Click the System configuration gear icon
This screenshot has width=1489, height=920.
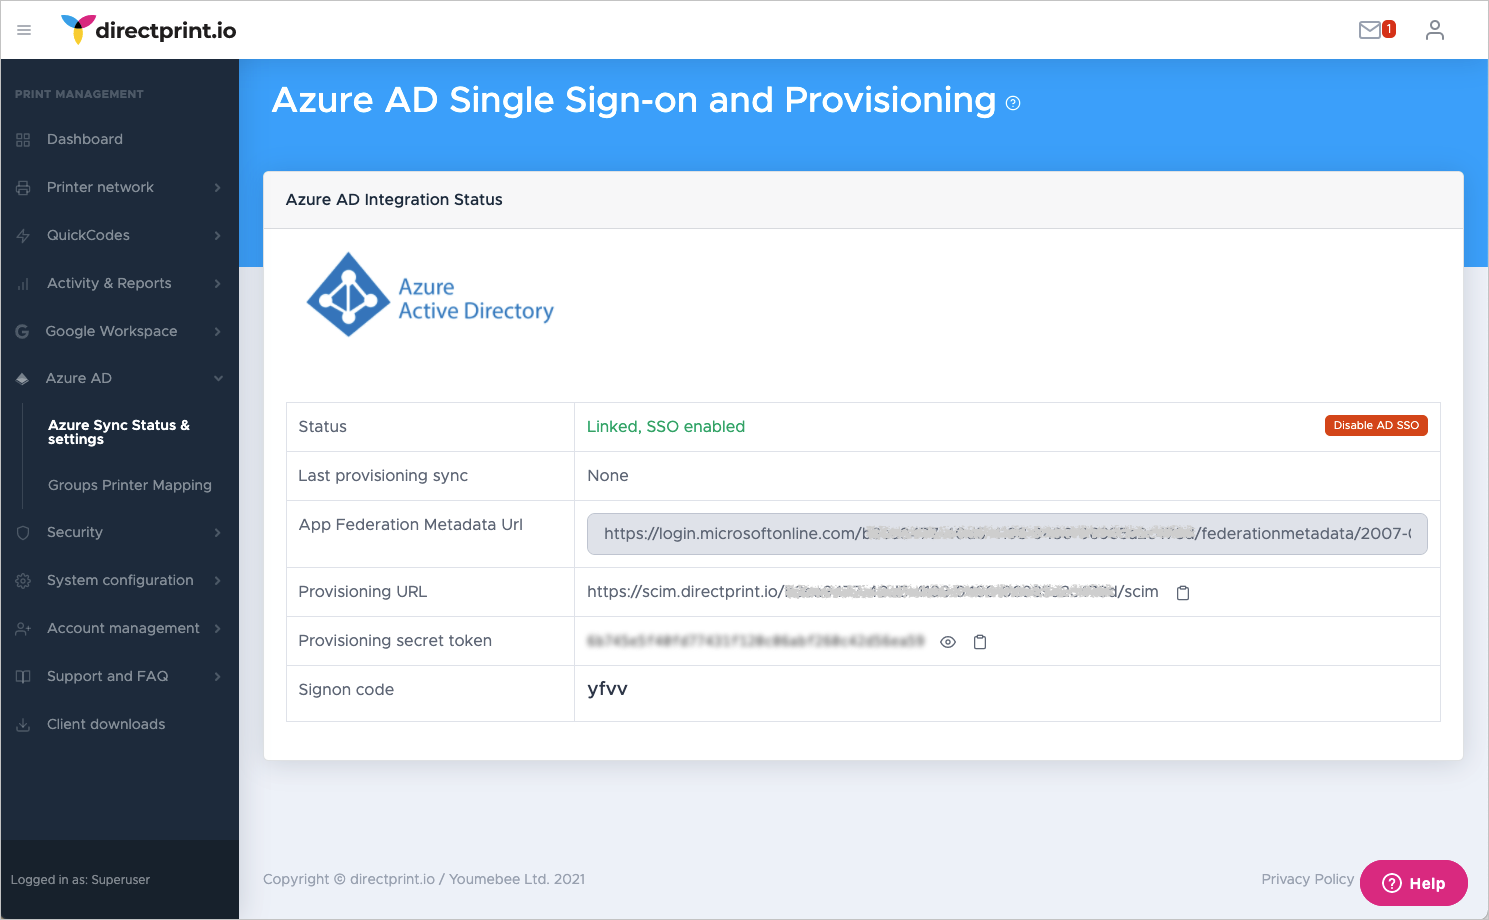pos(23,581)
